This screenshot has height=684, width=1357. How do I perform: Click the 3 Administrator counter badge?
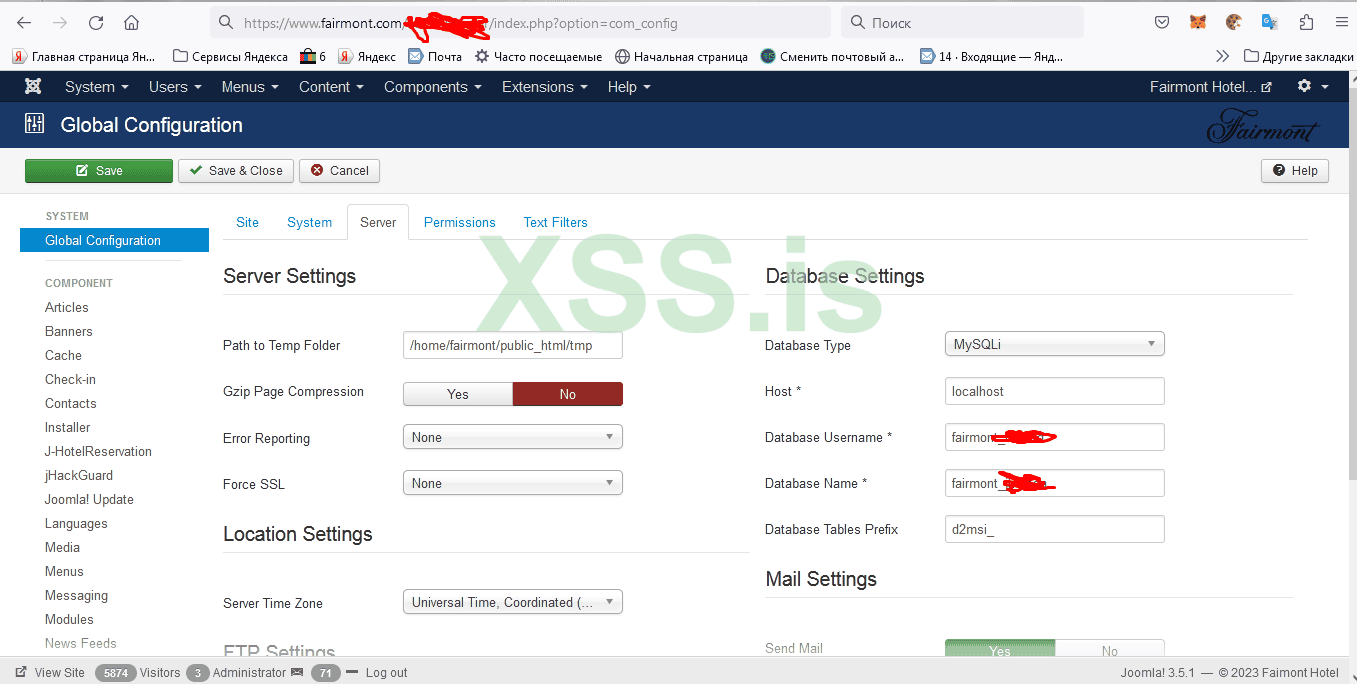pyautogui.click(x=198, y=673)
